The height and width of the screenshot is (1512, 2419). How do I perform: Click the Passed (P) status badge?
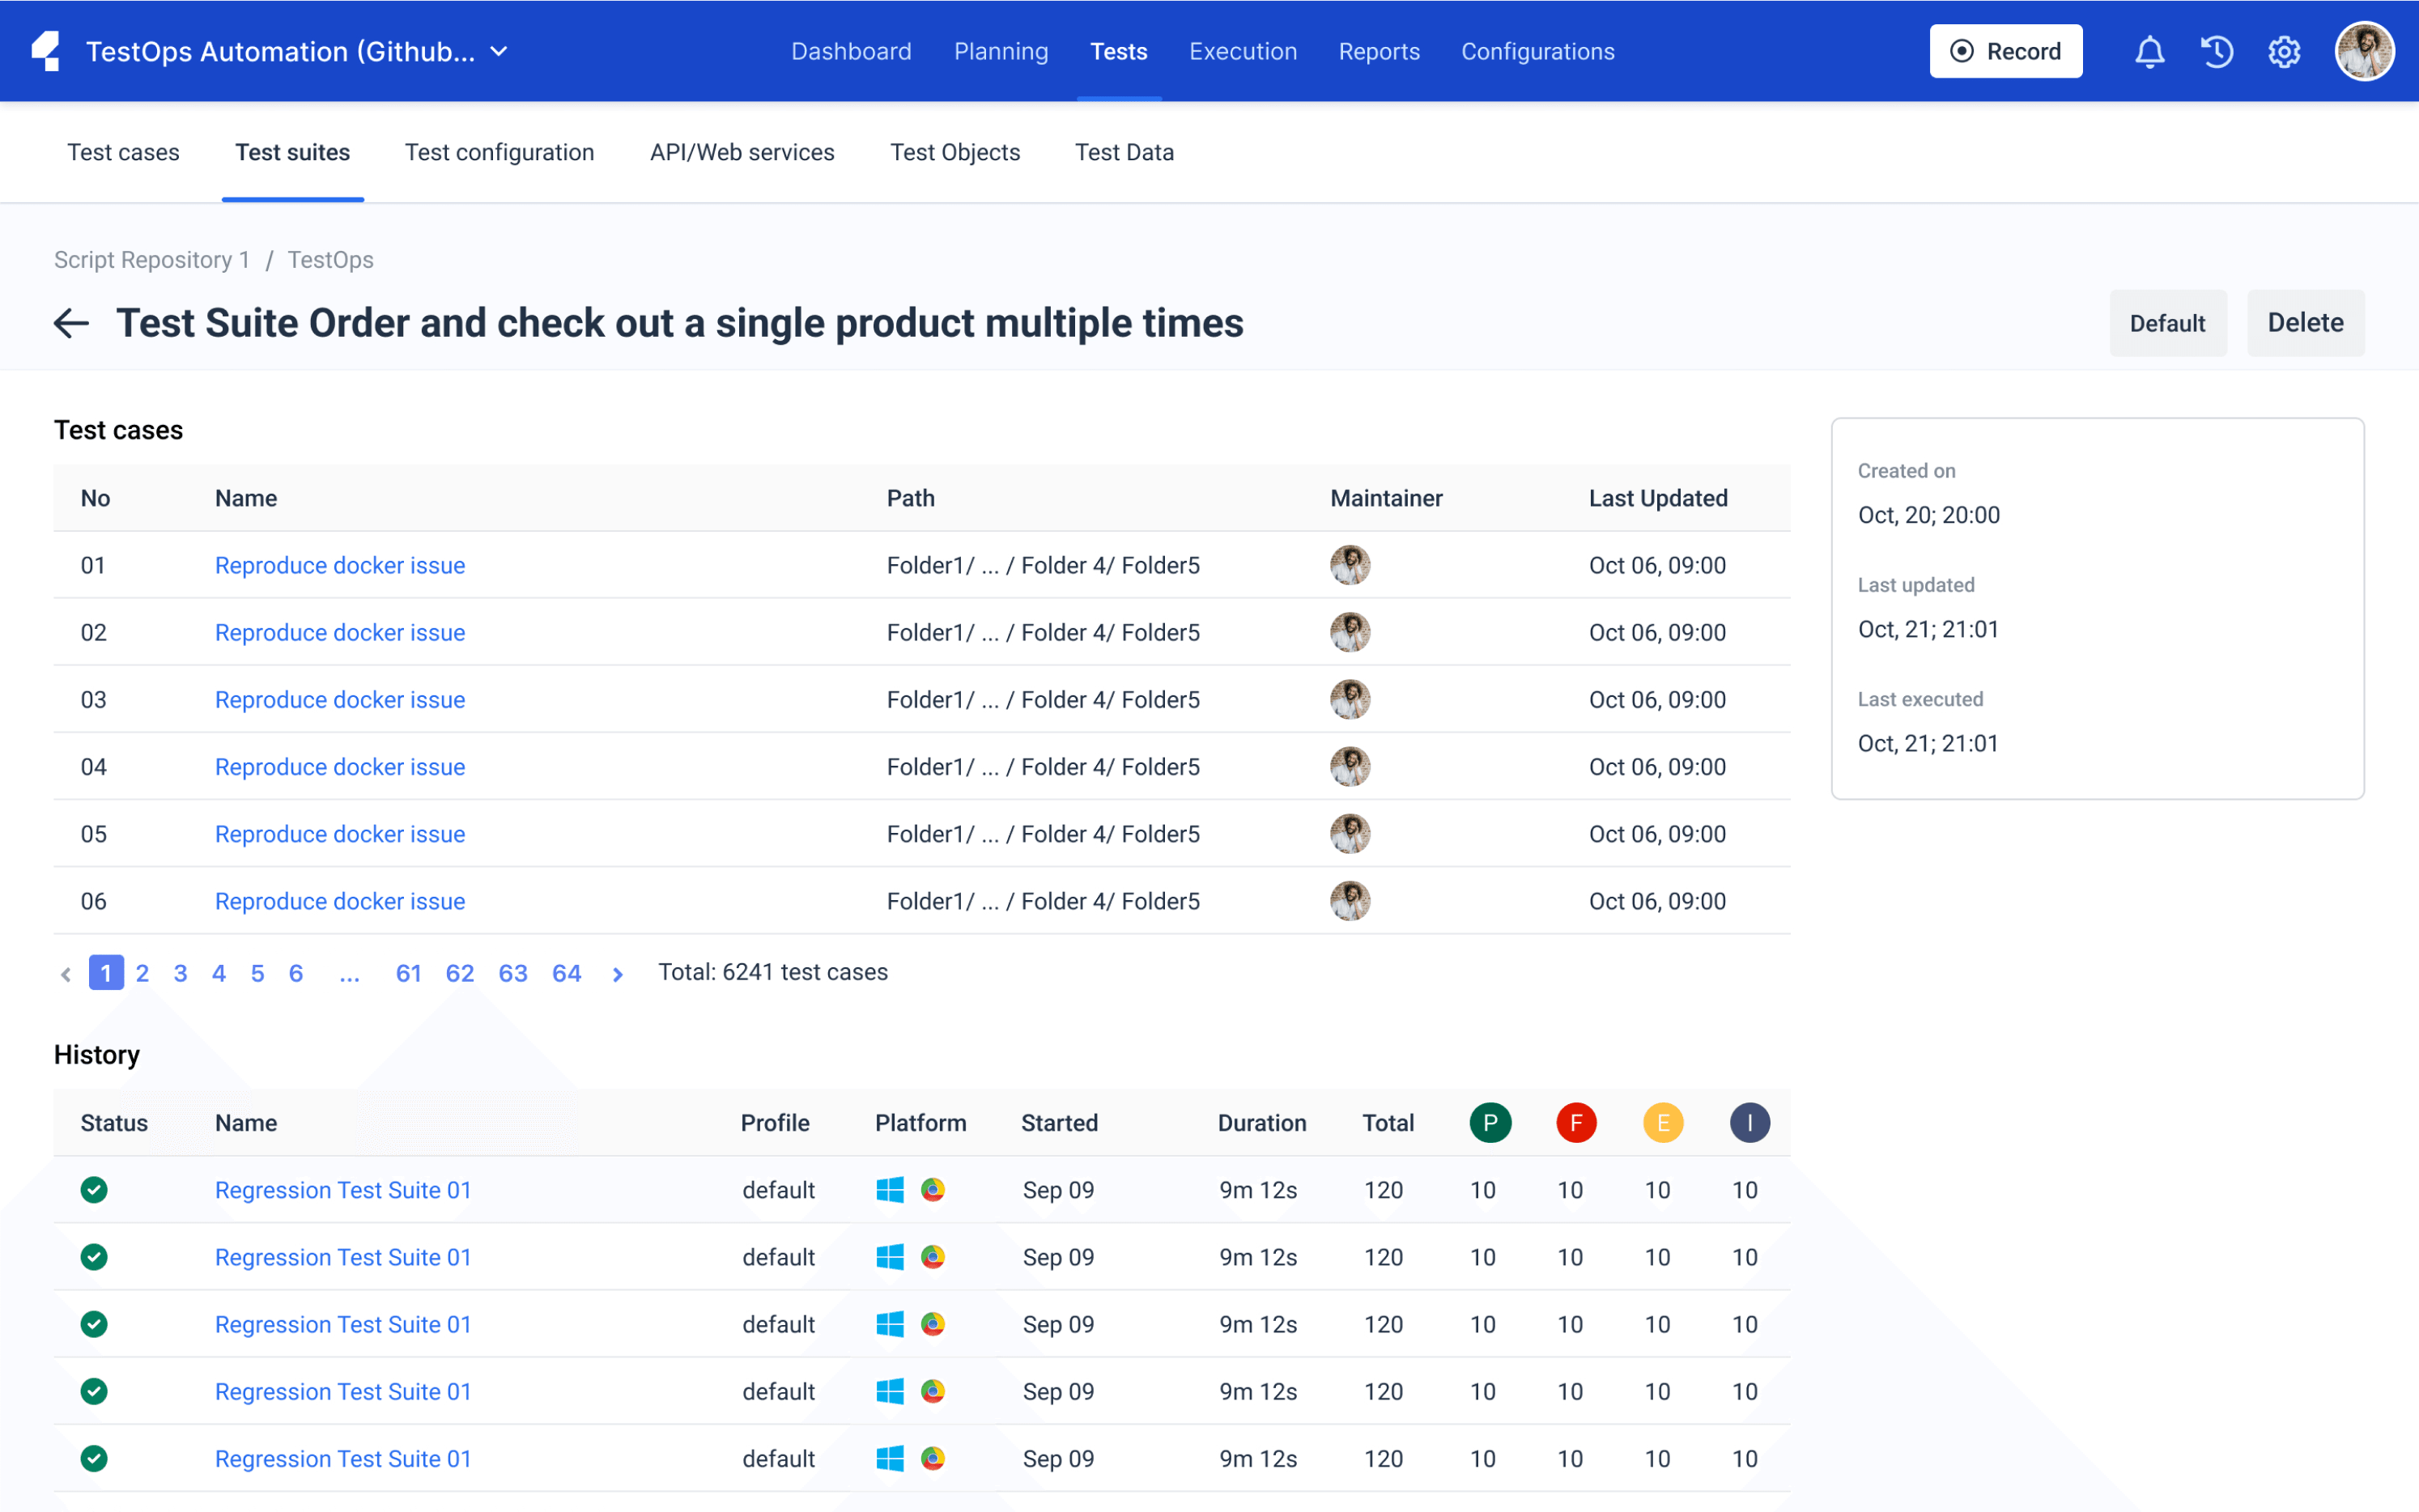click(x=1490, y=1122)
